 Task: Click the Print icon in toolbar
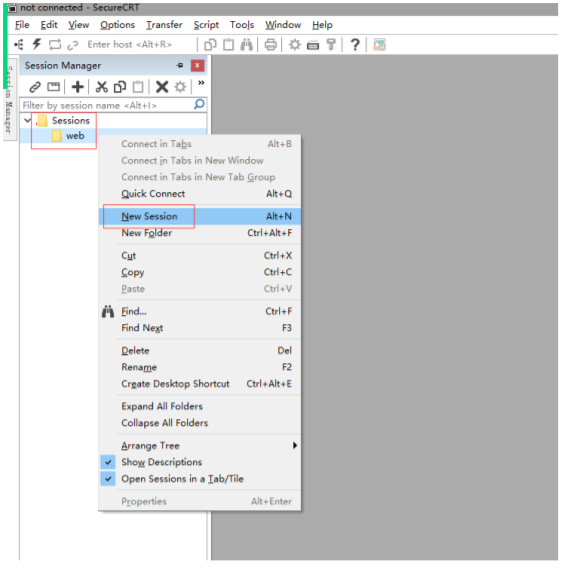pyautogui.click(x=271, y=45)
